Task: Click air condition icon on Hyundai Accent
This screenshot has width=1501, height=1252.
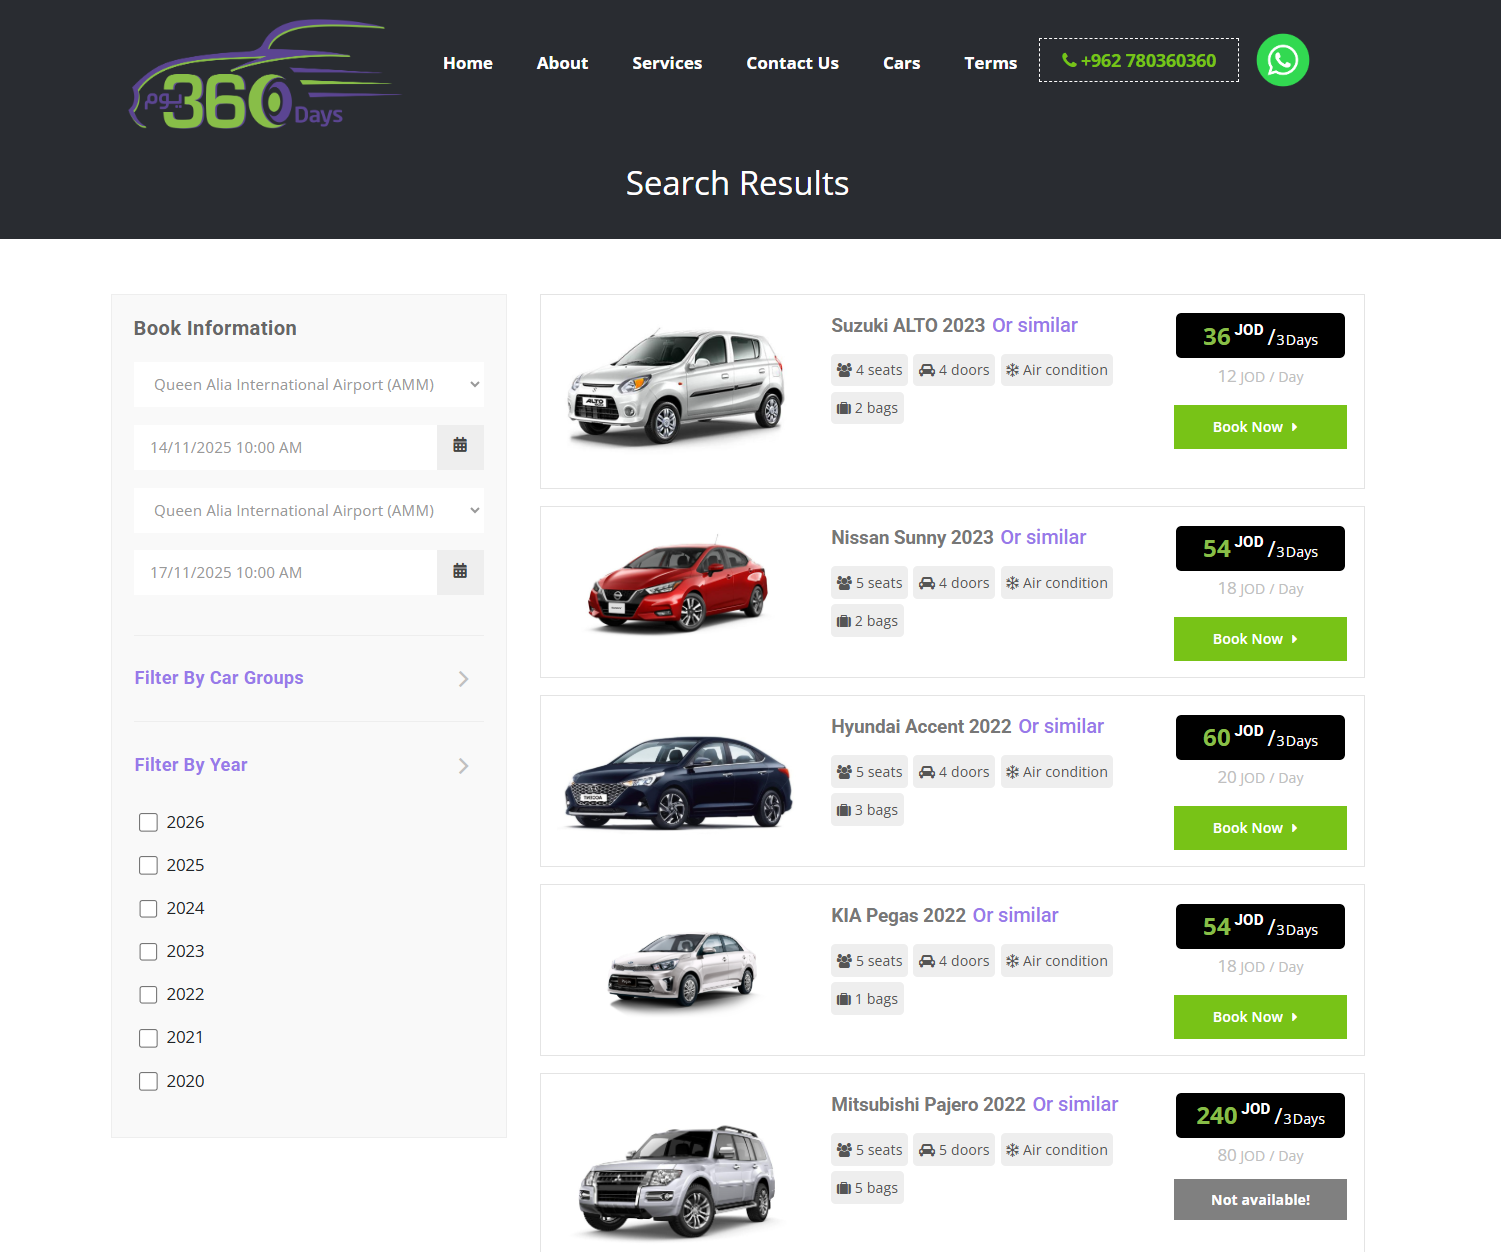Action: [x=1012, y=772]
